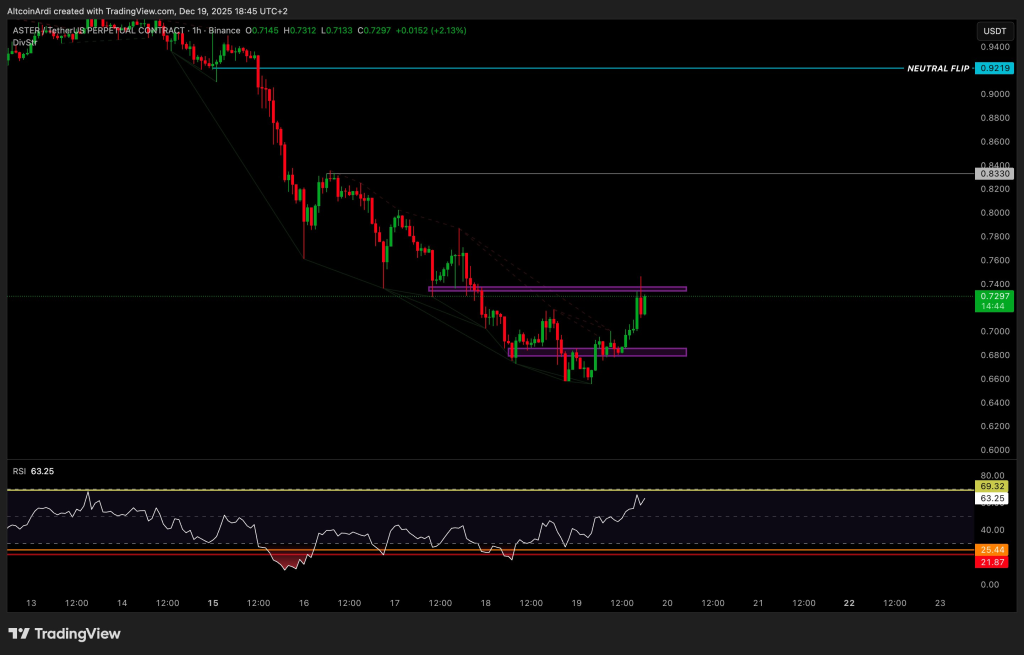
Task: Select the DivStr indicator label
Action: [24, 42]
